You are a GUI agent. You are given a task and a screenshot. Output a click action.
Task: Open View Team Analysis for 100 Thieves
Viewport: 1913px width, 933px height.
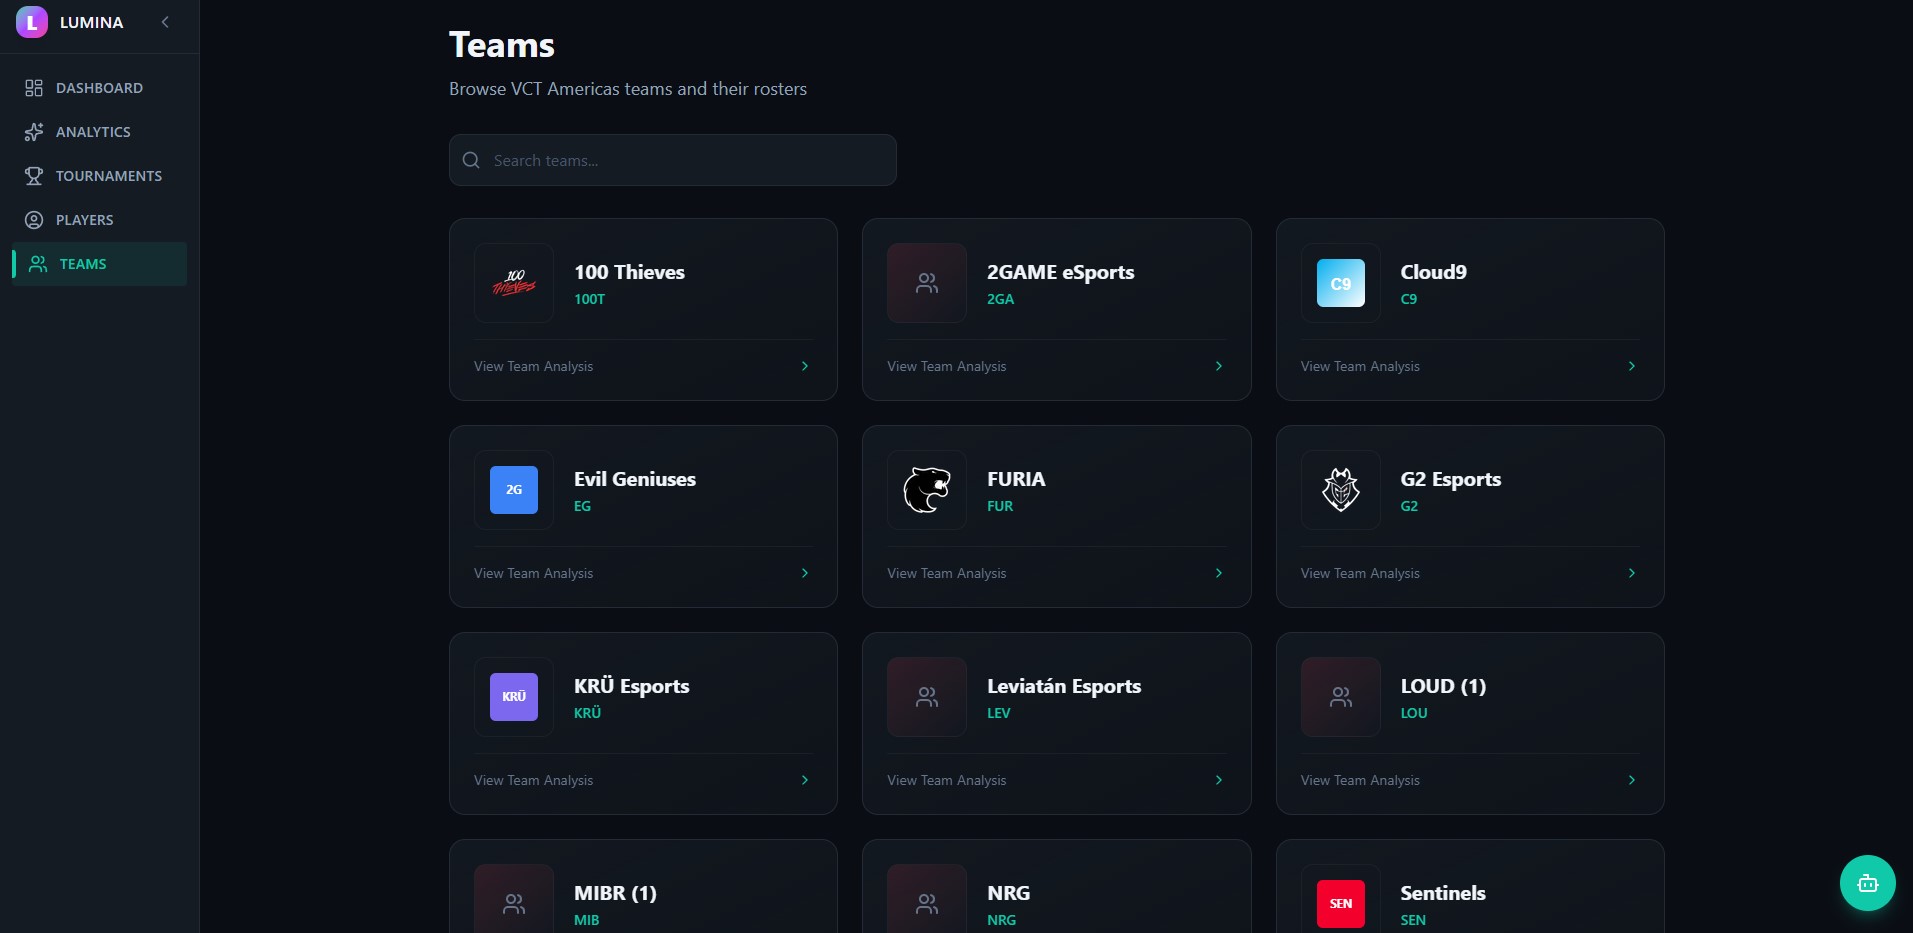click(x=533, y=366)
